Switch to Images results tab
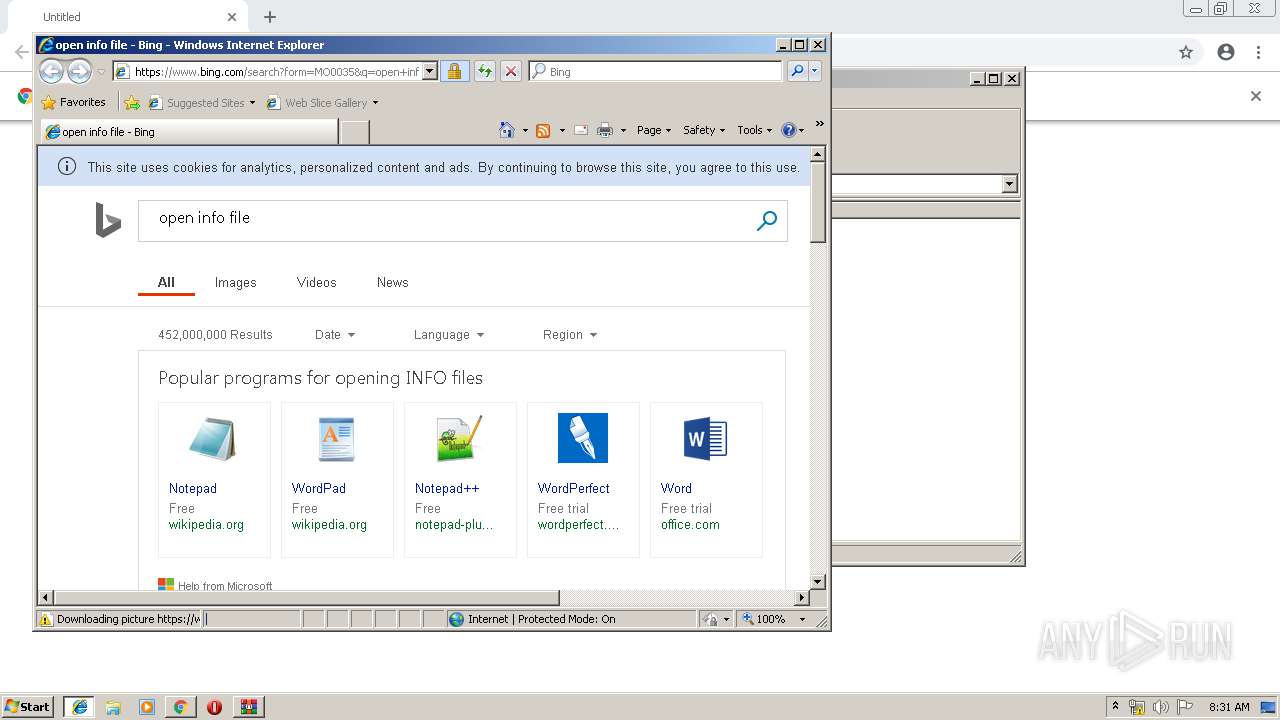Viewport: 1280px width, 720px height. [236, 283]
